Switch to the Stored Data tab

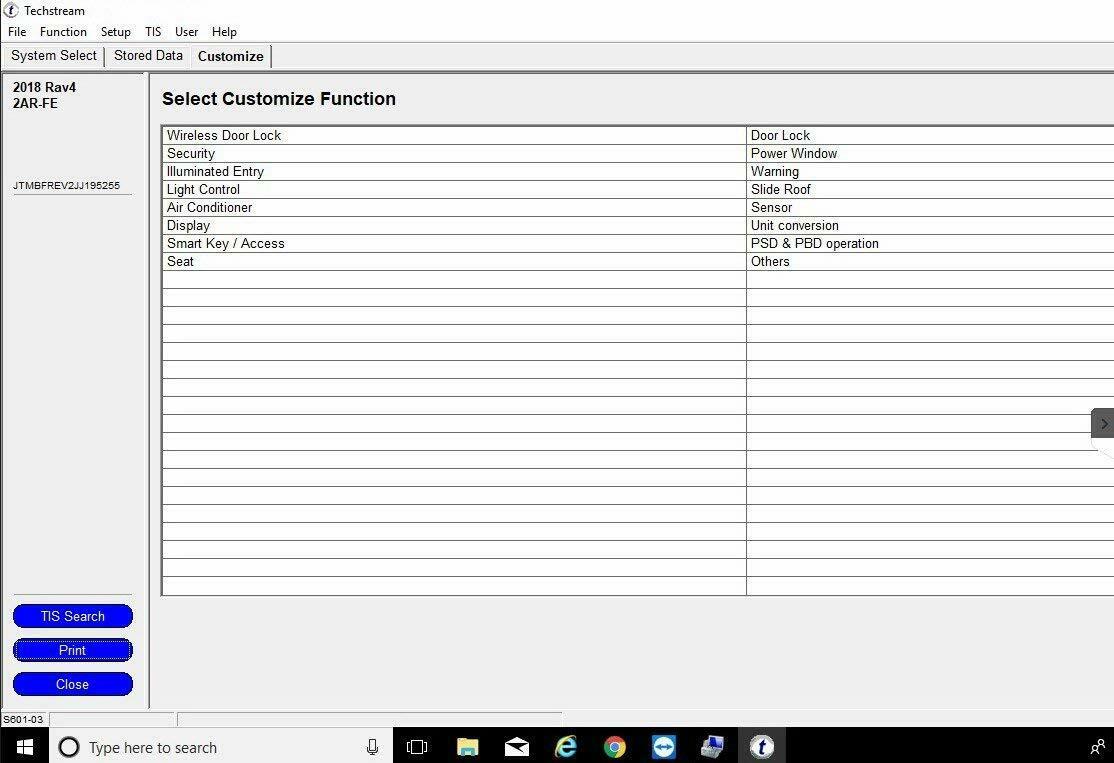(148, 55)
